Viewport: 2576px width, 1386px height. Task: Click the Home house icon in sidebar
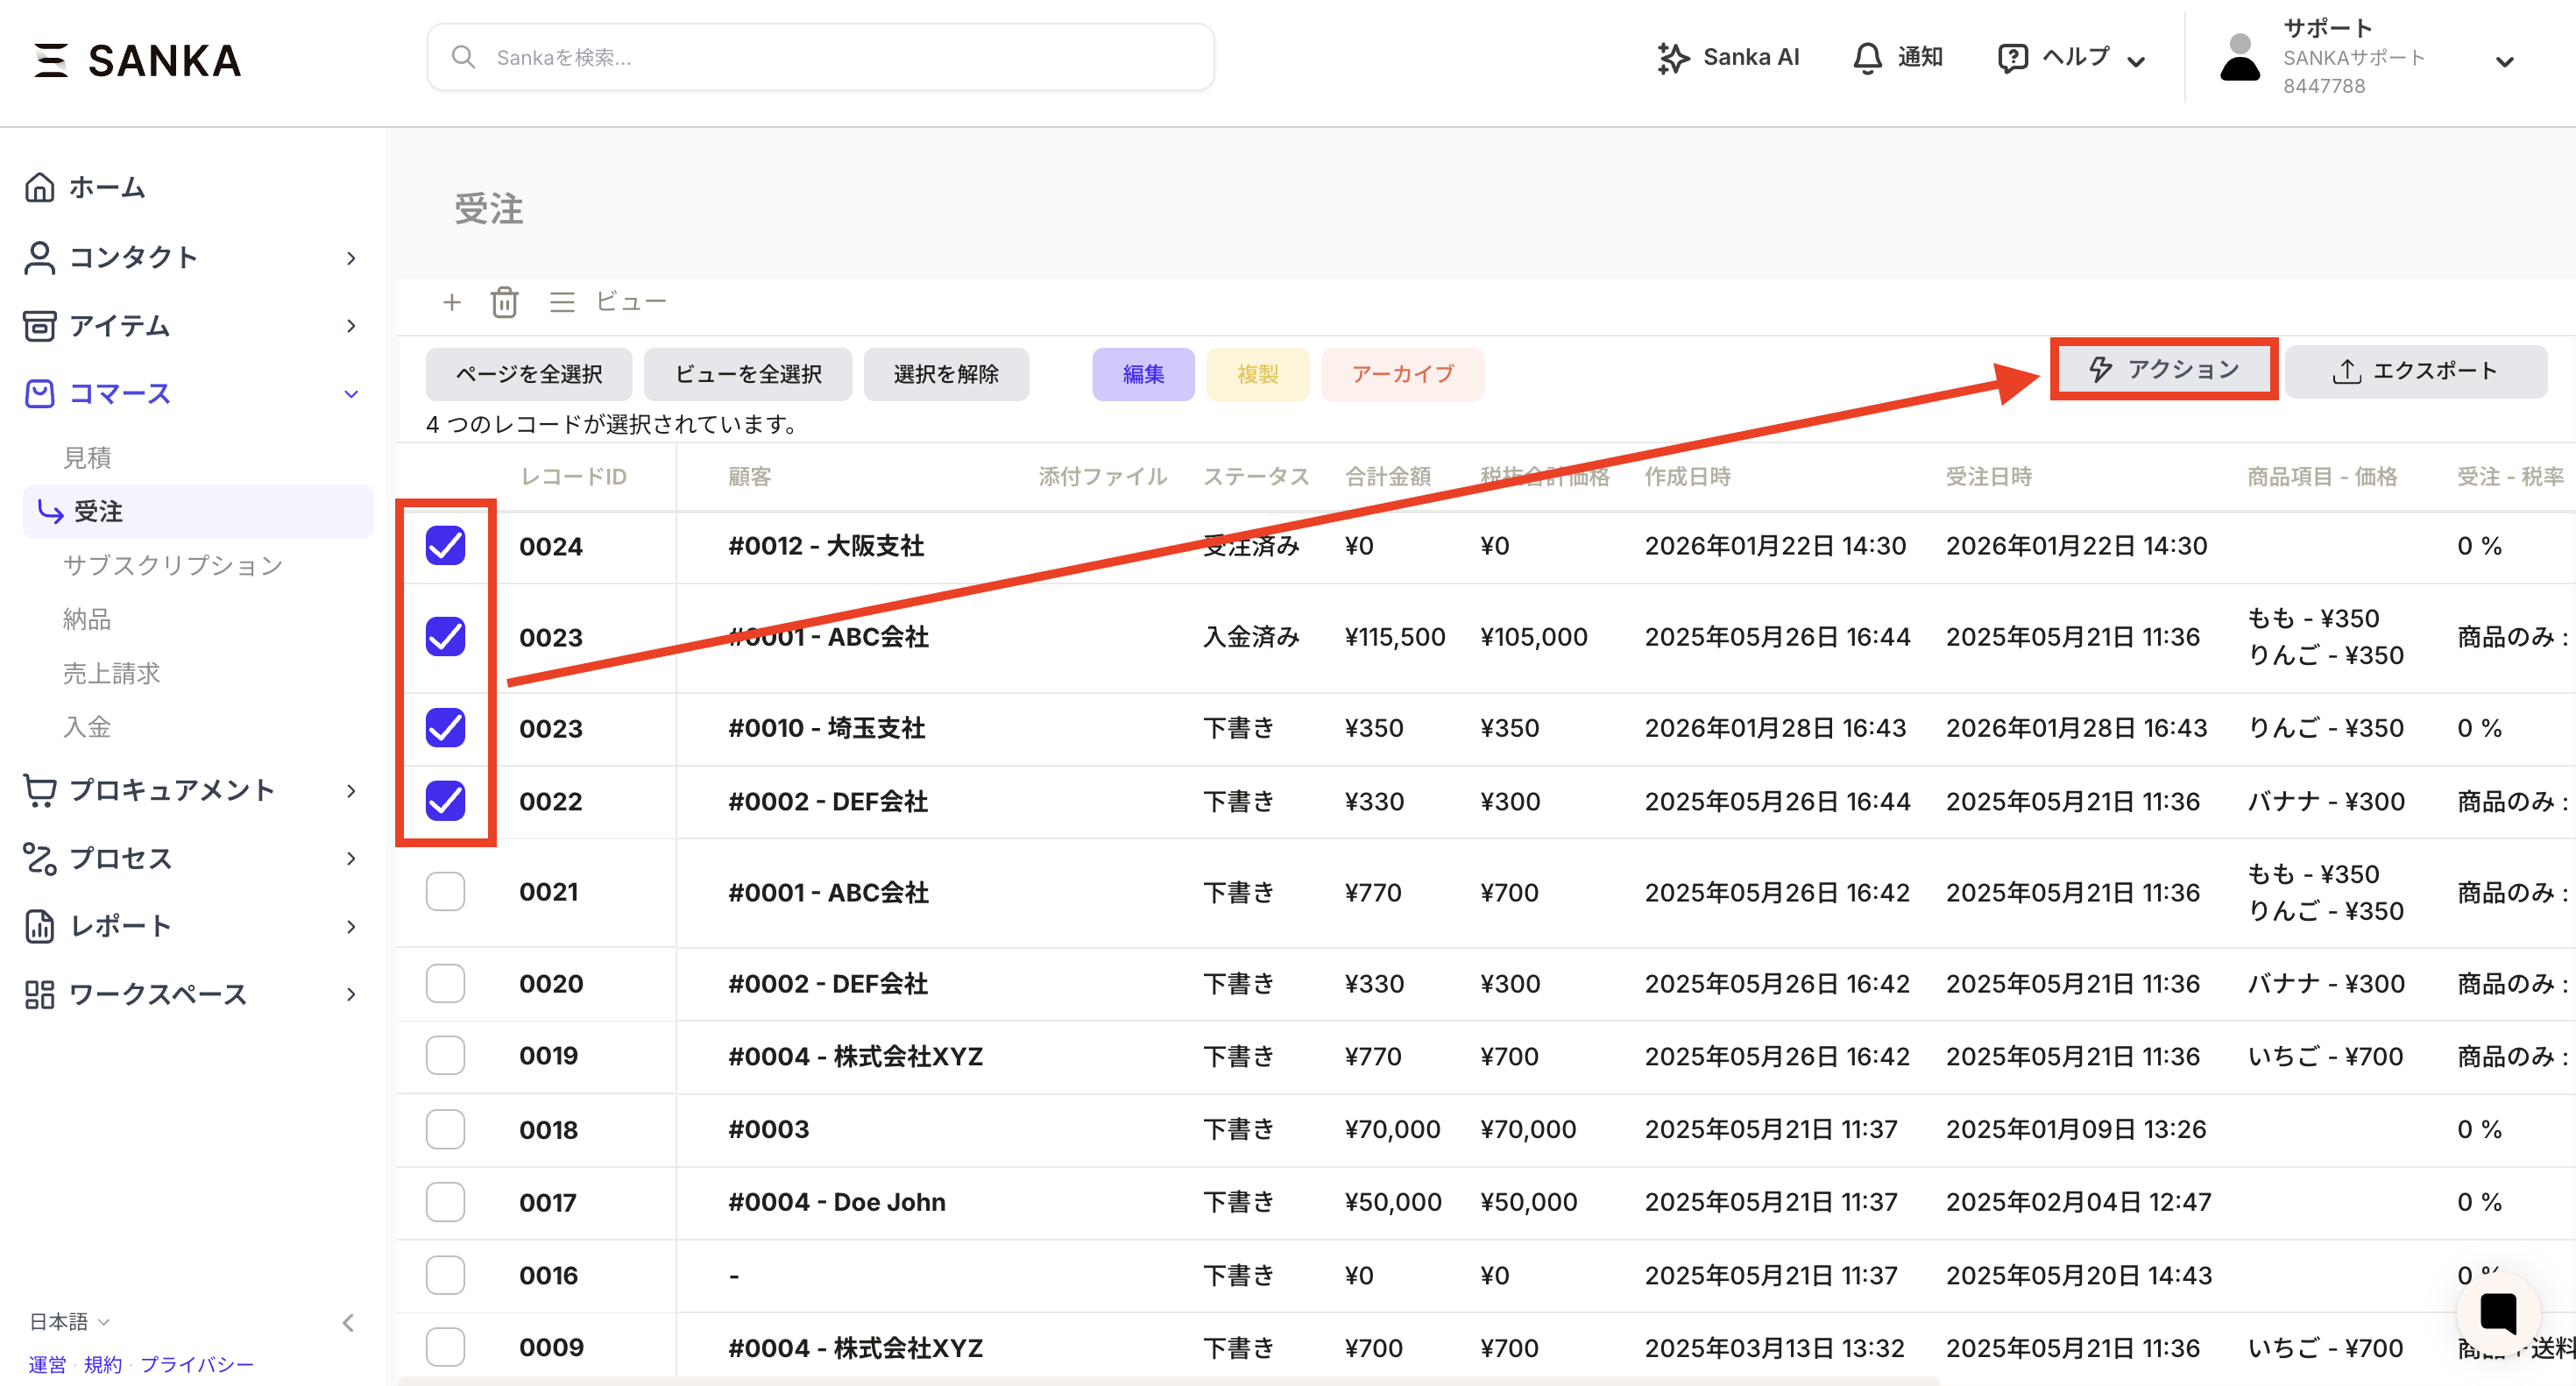point(40,187)
